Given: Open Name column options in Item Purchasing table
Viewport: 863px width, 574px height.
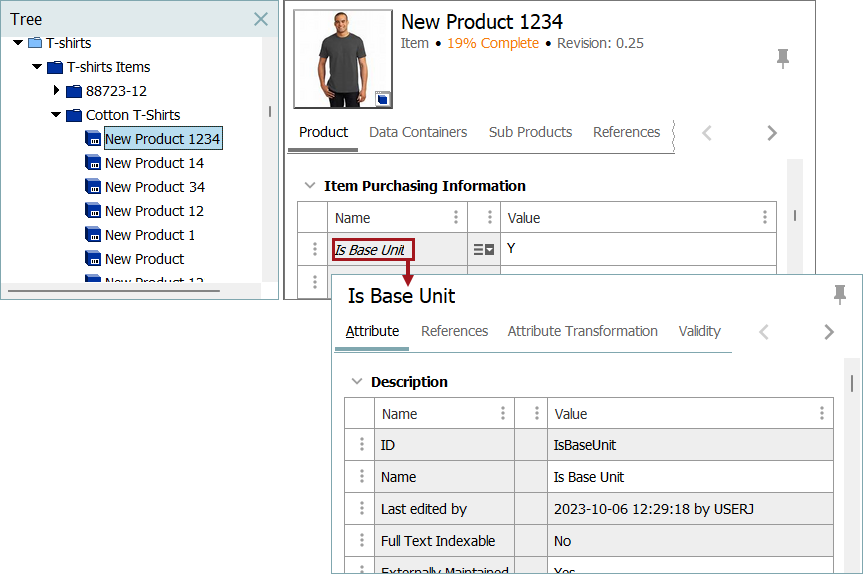Looking at the screenshot, I should [x=456, y=218].
